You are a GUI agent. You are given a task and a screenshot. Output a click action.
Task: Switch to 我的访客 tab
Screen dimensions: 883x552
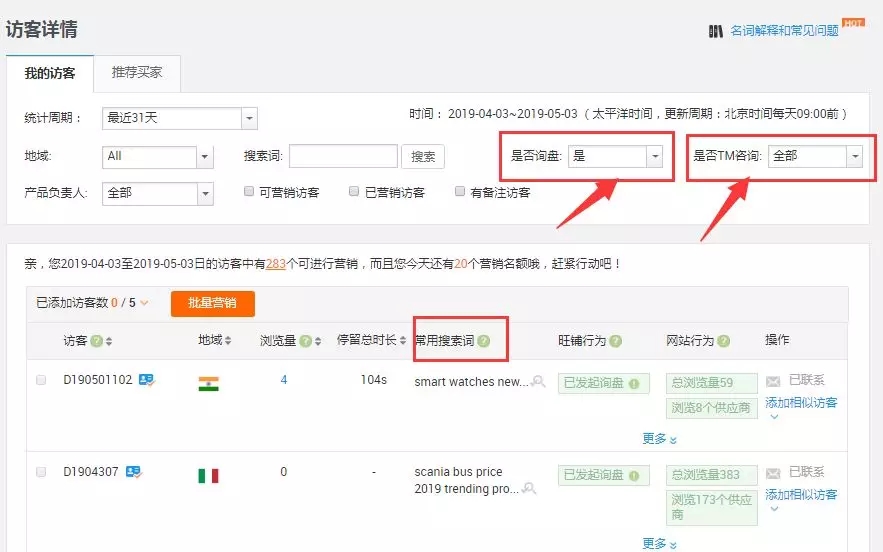click(x=50, y=73)
